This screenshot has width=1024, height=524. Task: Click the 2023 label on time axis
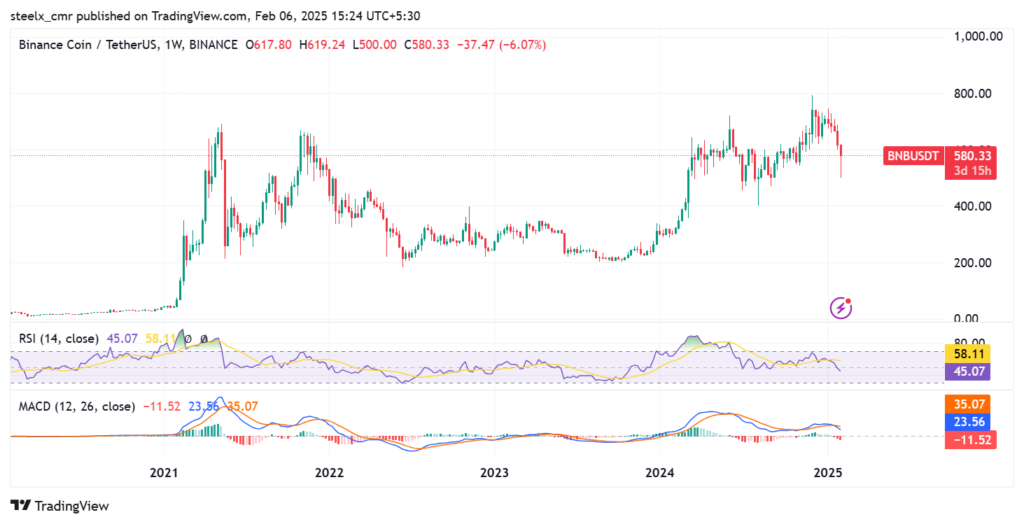tap(494, 472)
